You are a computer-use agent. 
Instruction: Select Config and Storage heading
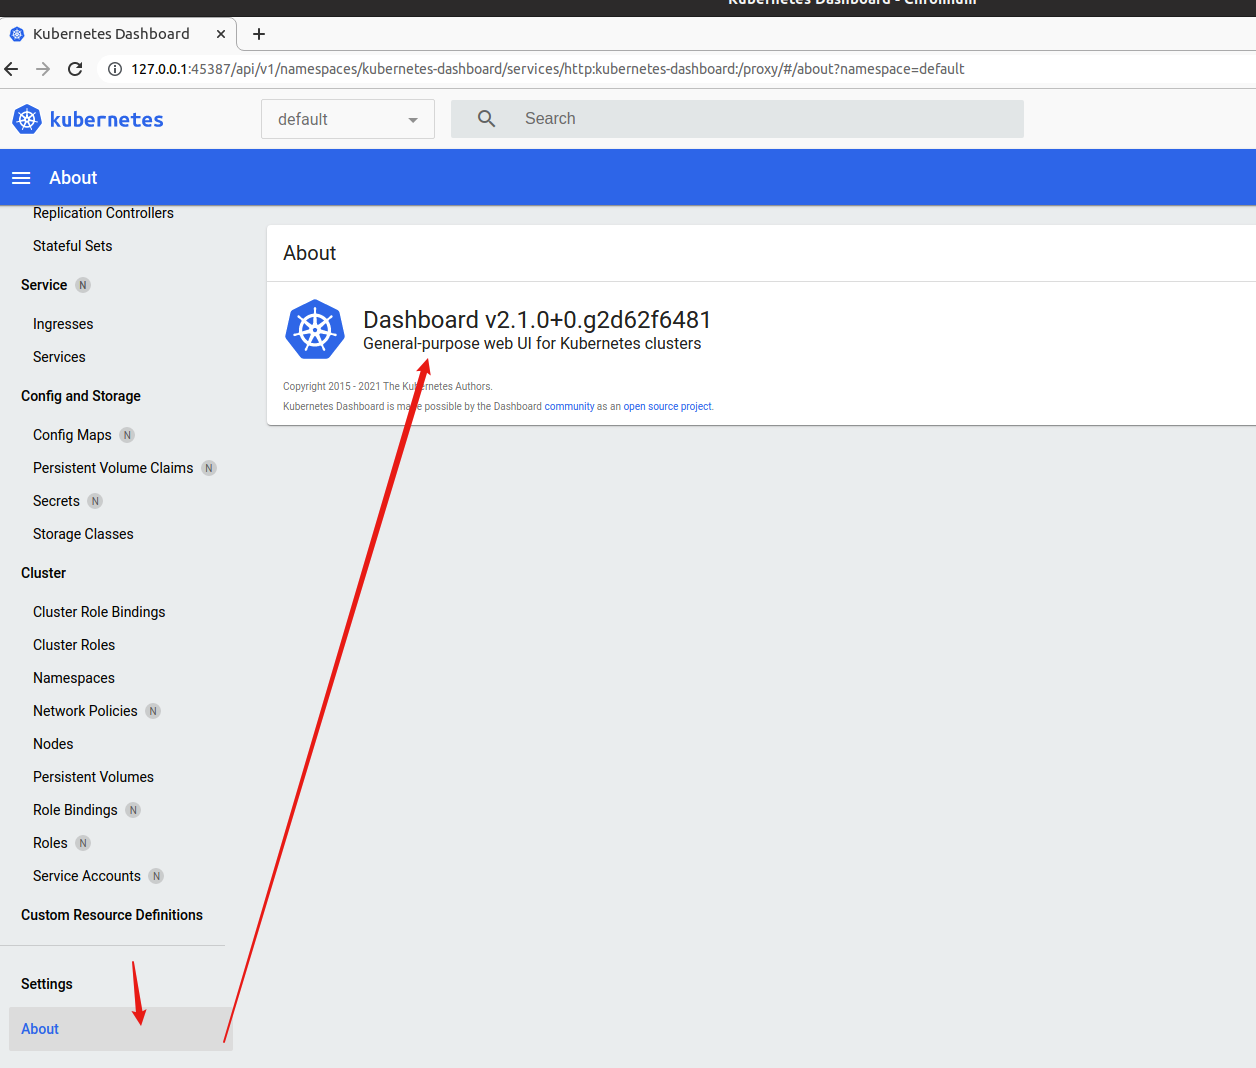coord(81,396)
